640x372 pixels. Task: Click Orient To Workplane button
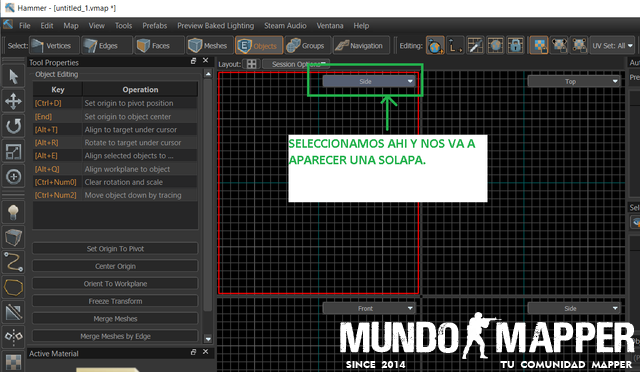click(115, 283)
